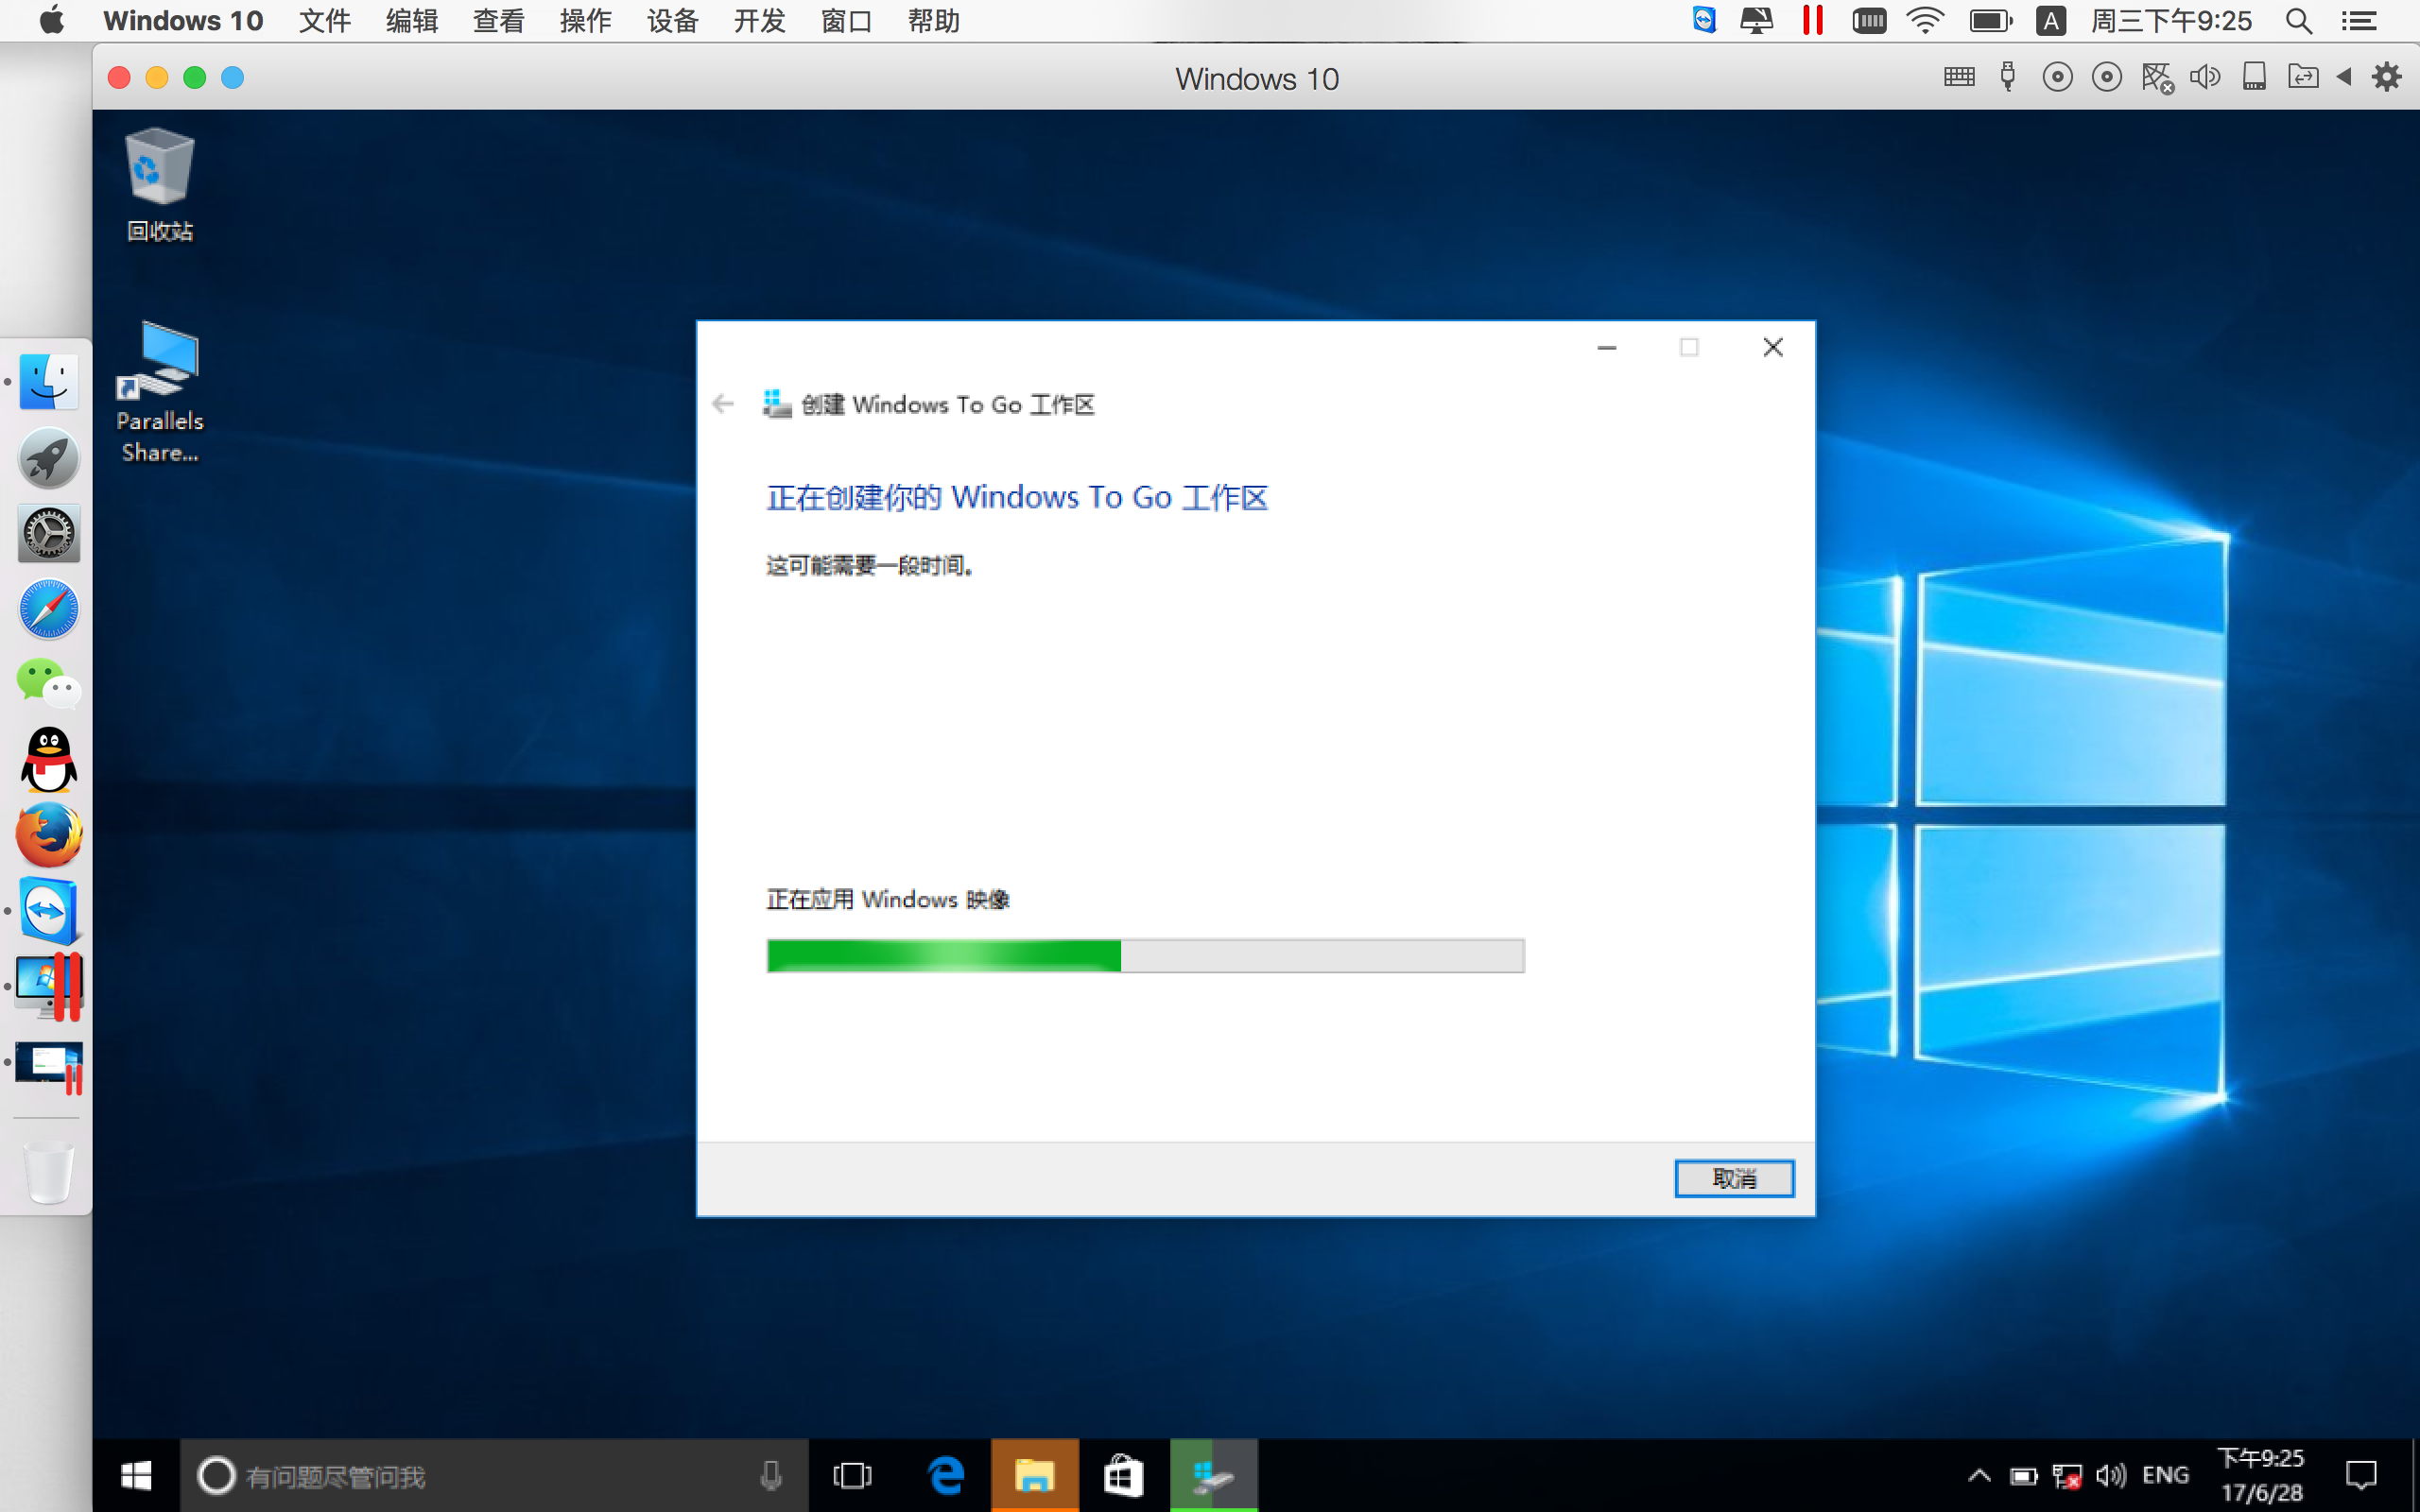Open the 操作 menu
2420x1512 pixels.
coord(586,21)
